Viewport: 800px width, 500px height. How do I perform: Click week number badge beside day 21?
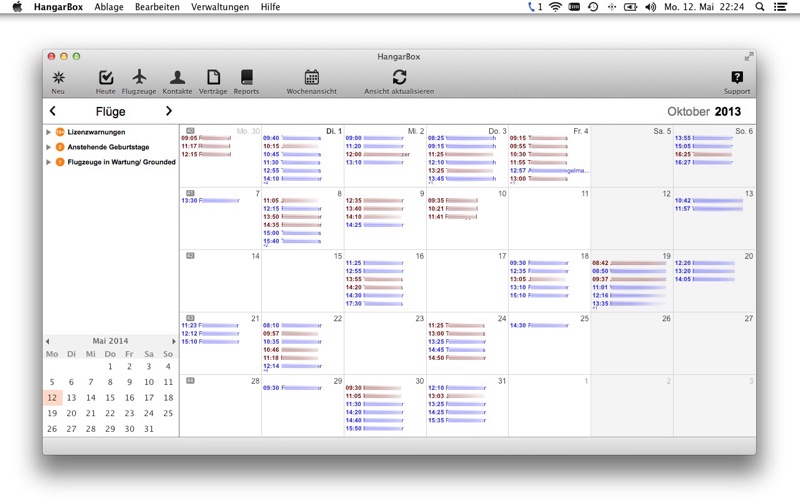[190, 318]
